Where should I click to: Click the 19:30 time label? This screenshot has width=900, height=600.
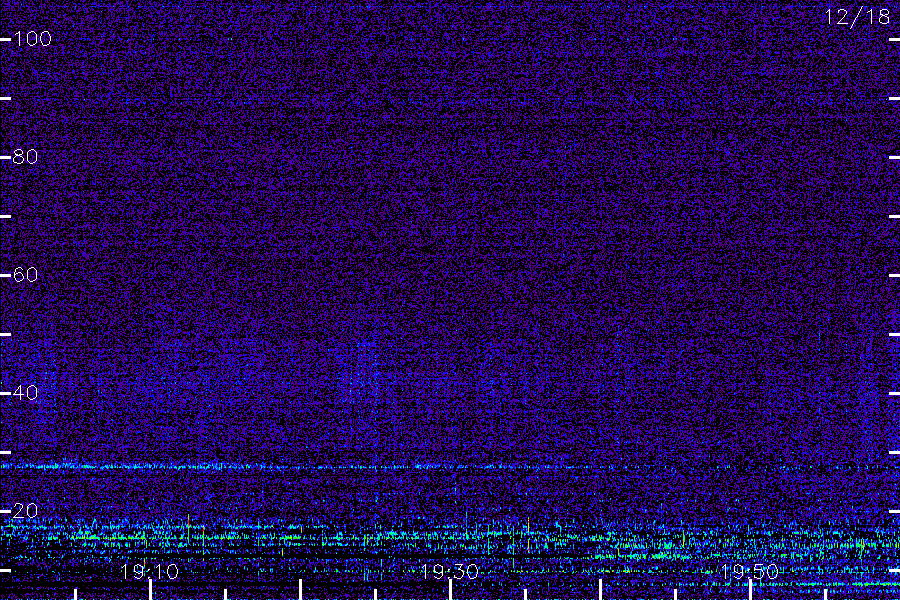449,572
